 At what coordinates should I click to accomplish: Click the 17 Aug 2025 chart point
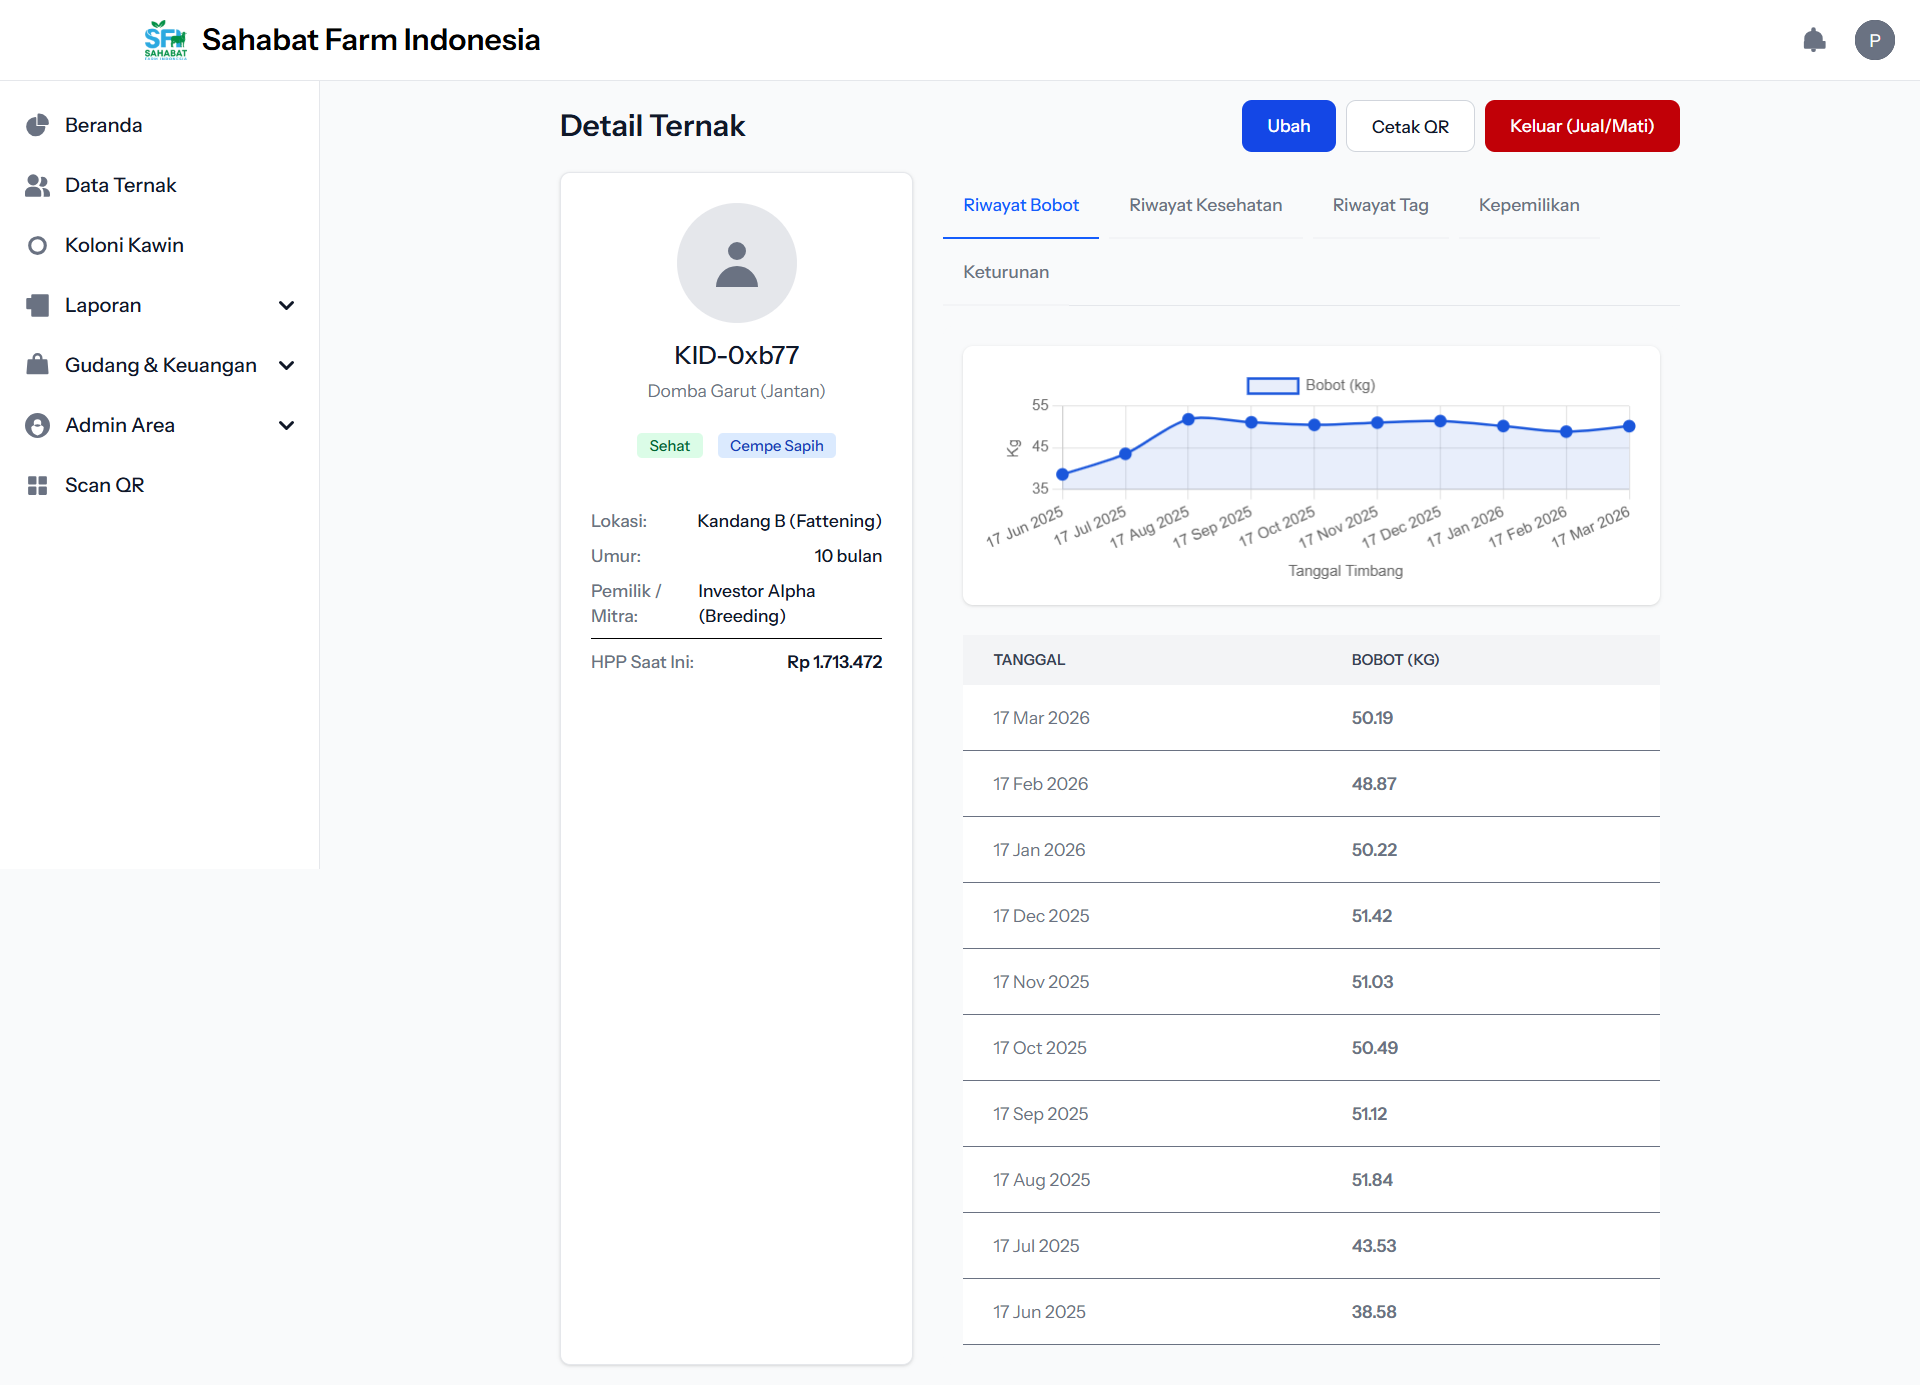1188,419
